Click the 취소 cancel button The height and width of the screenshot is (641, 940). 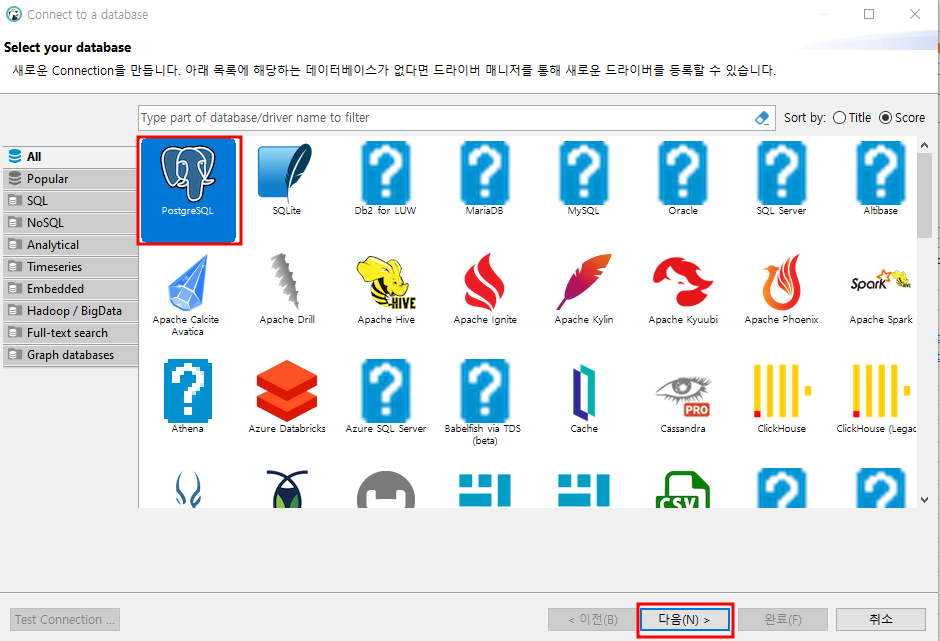(881, 619)
